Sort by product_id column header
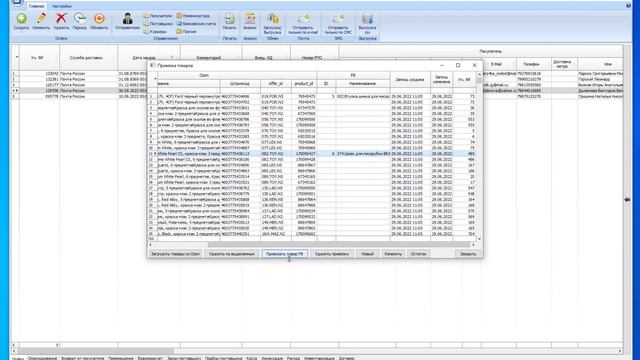The image size is (640, 360). pyautogui.click(x=304, y=84)
